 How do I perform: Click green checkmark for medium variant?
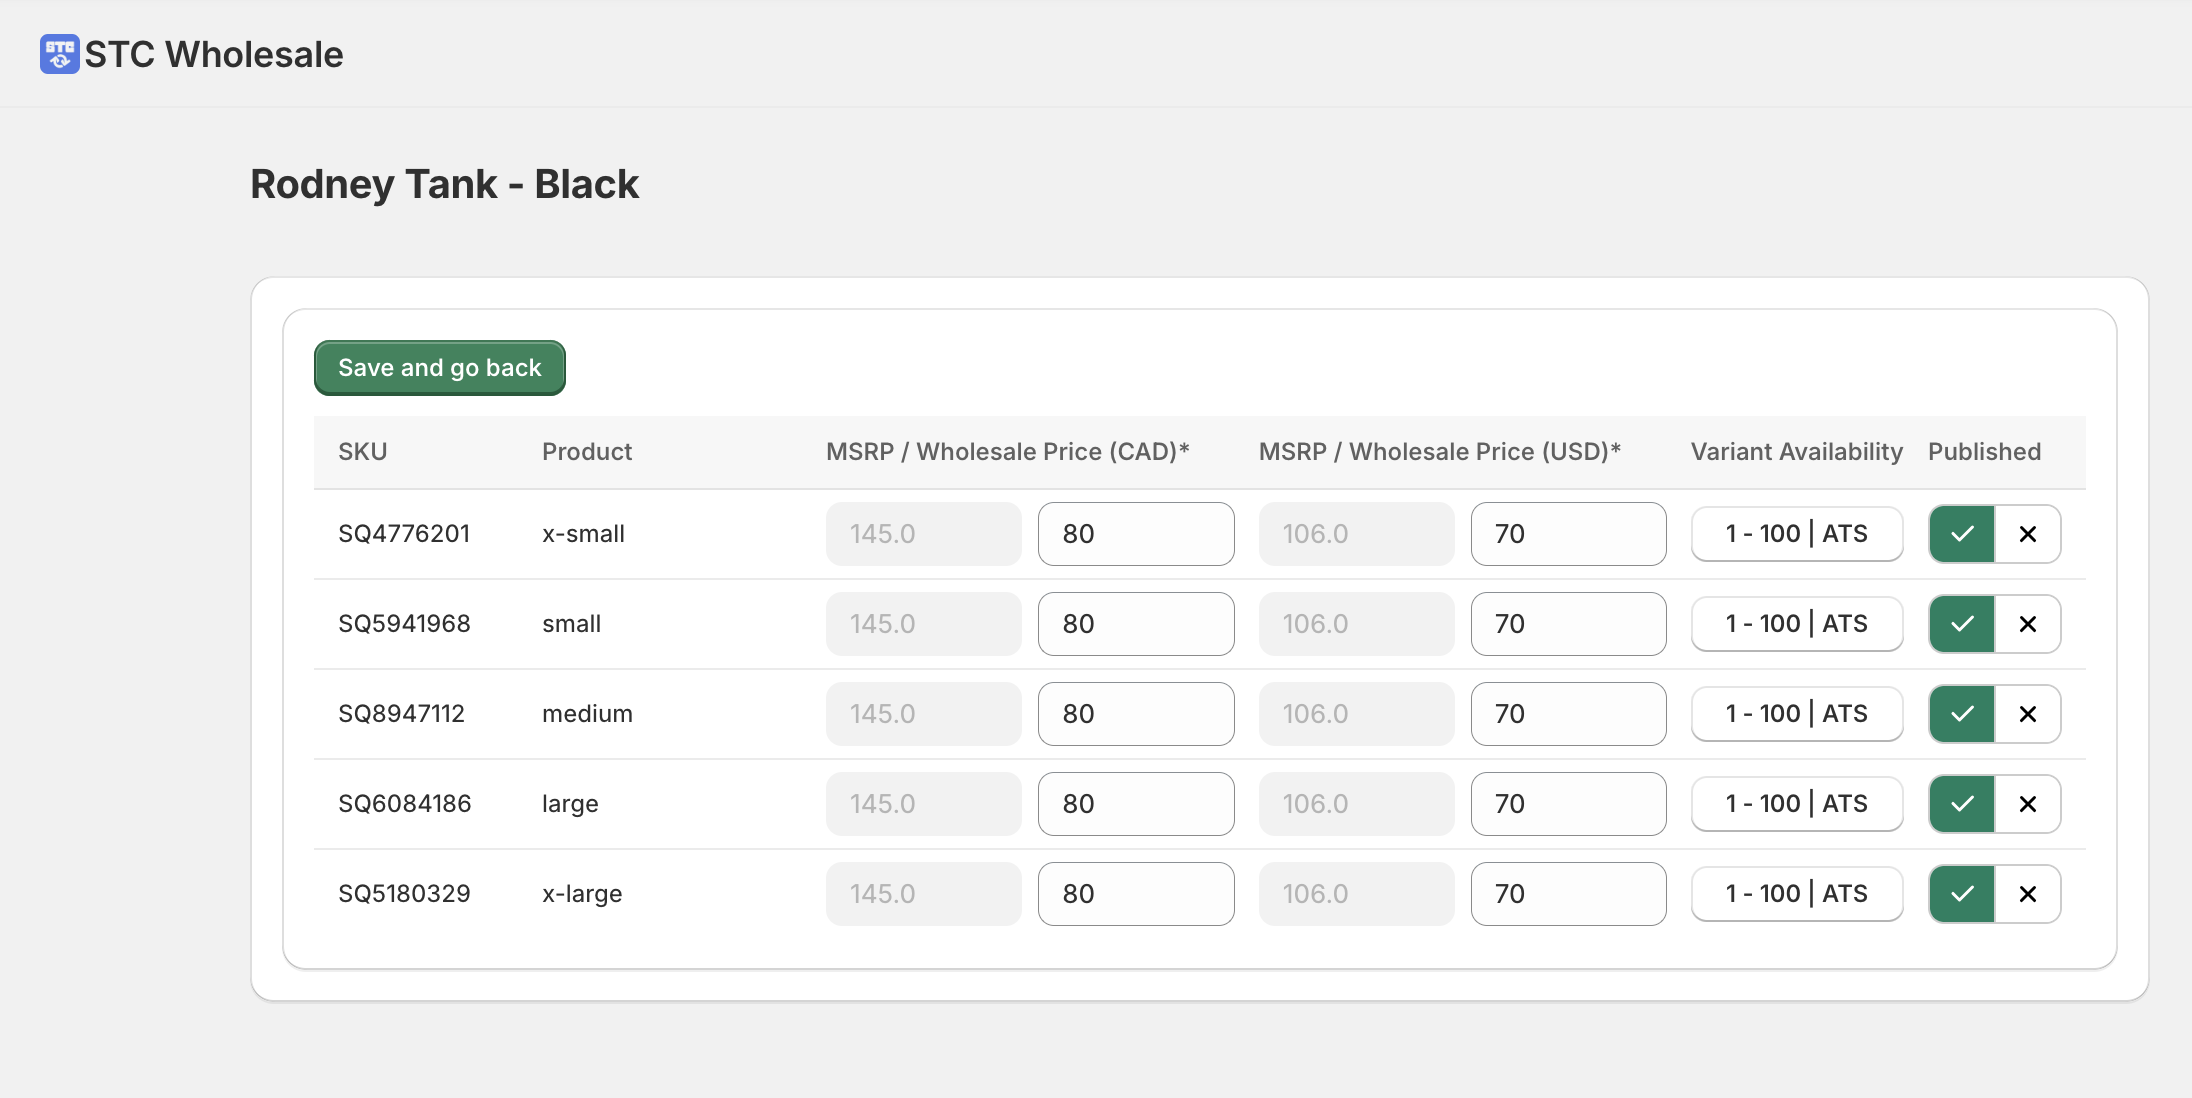(x=1962, y=714)
